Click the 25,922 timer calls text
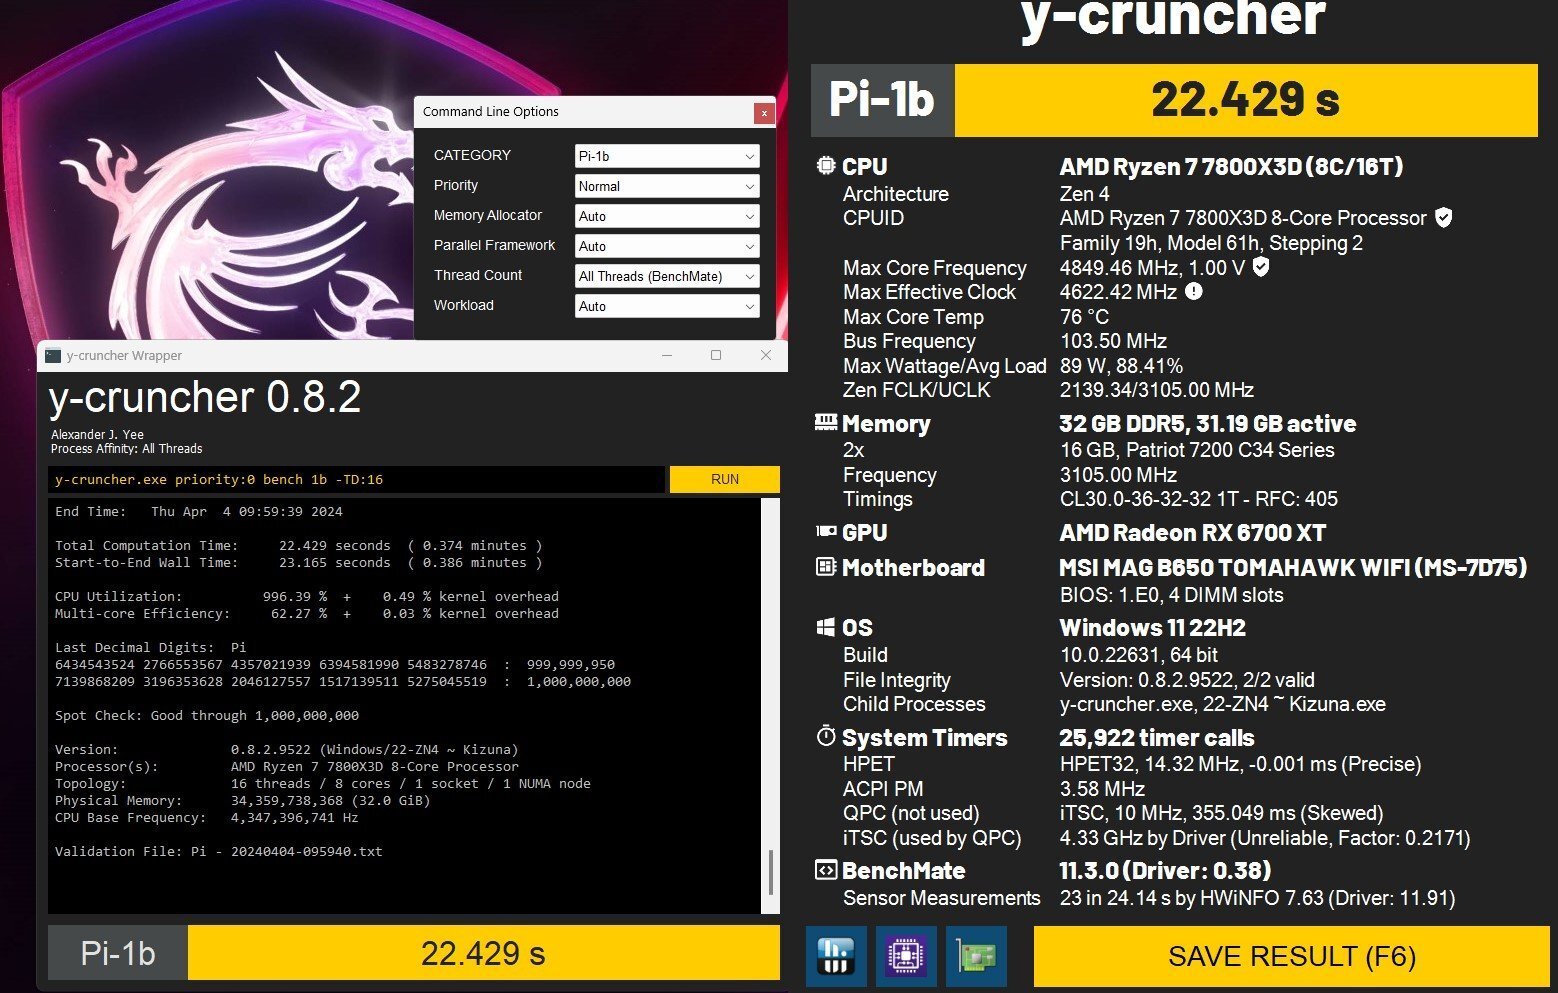Screen dimensions: 1558x993 1156,737
